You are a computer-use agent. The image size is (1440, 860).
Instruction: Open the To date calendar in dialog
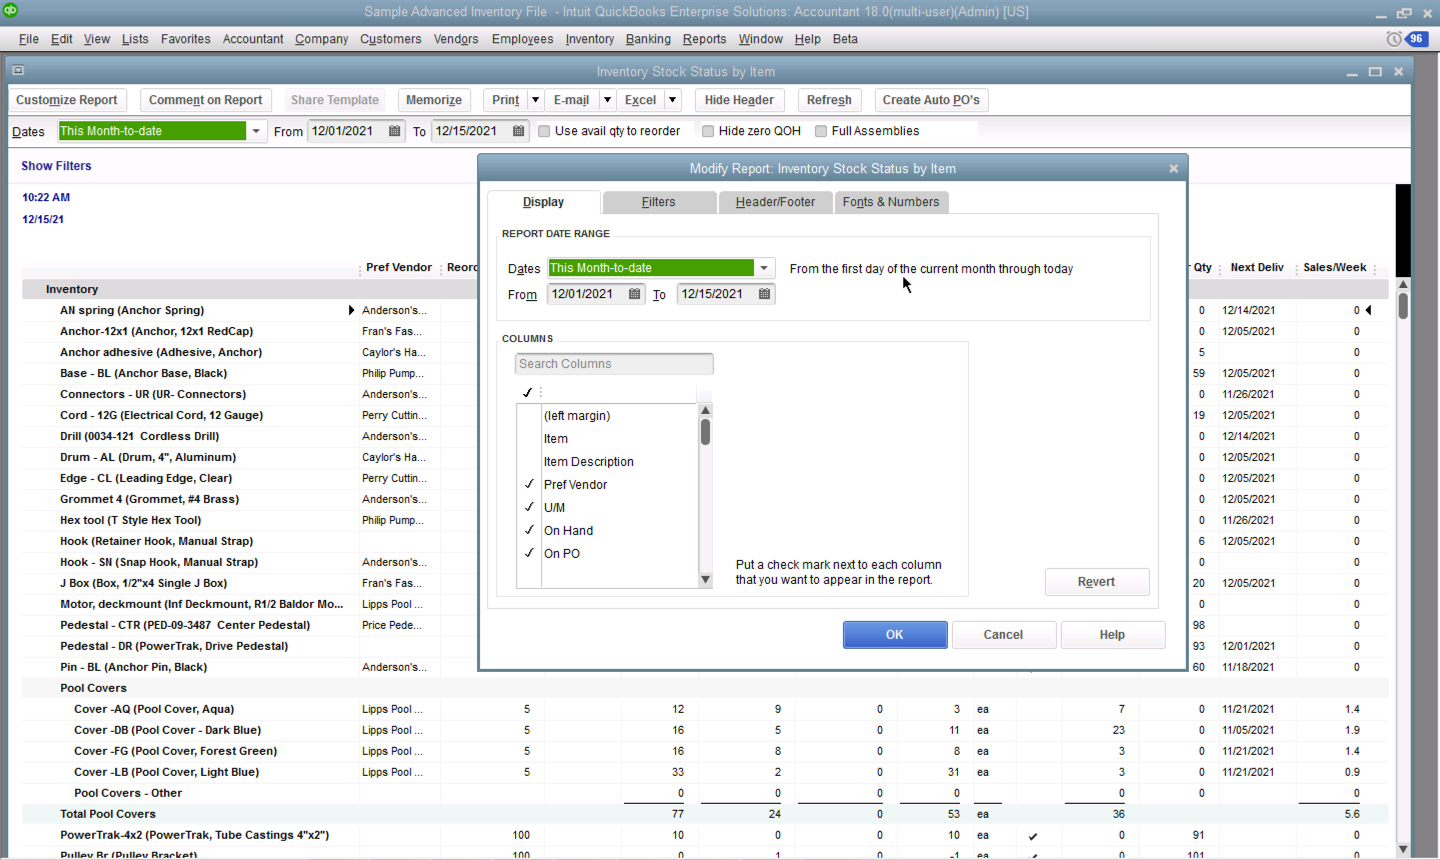coord(764,294)
